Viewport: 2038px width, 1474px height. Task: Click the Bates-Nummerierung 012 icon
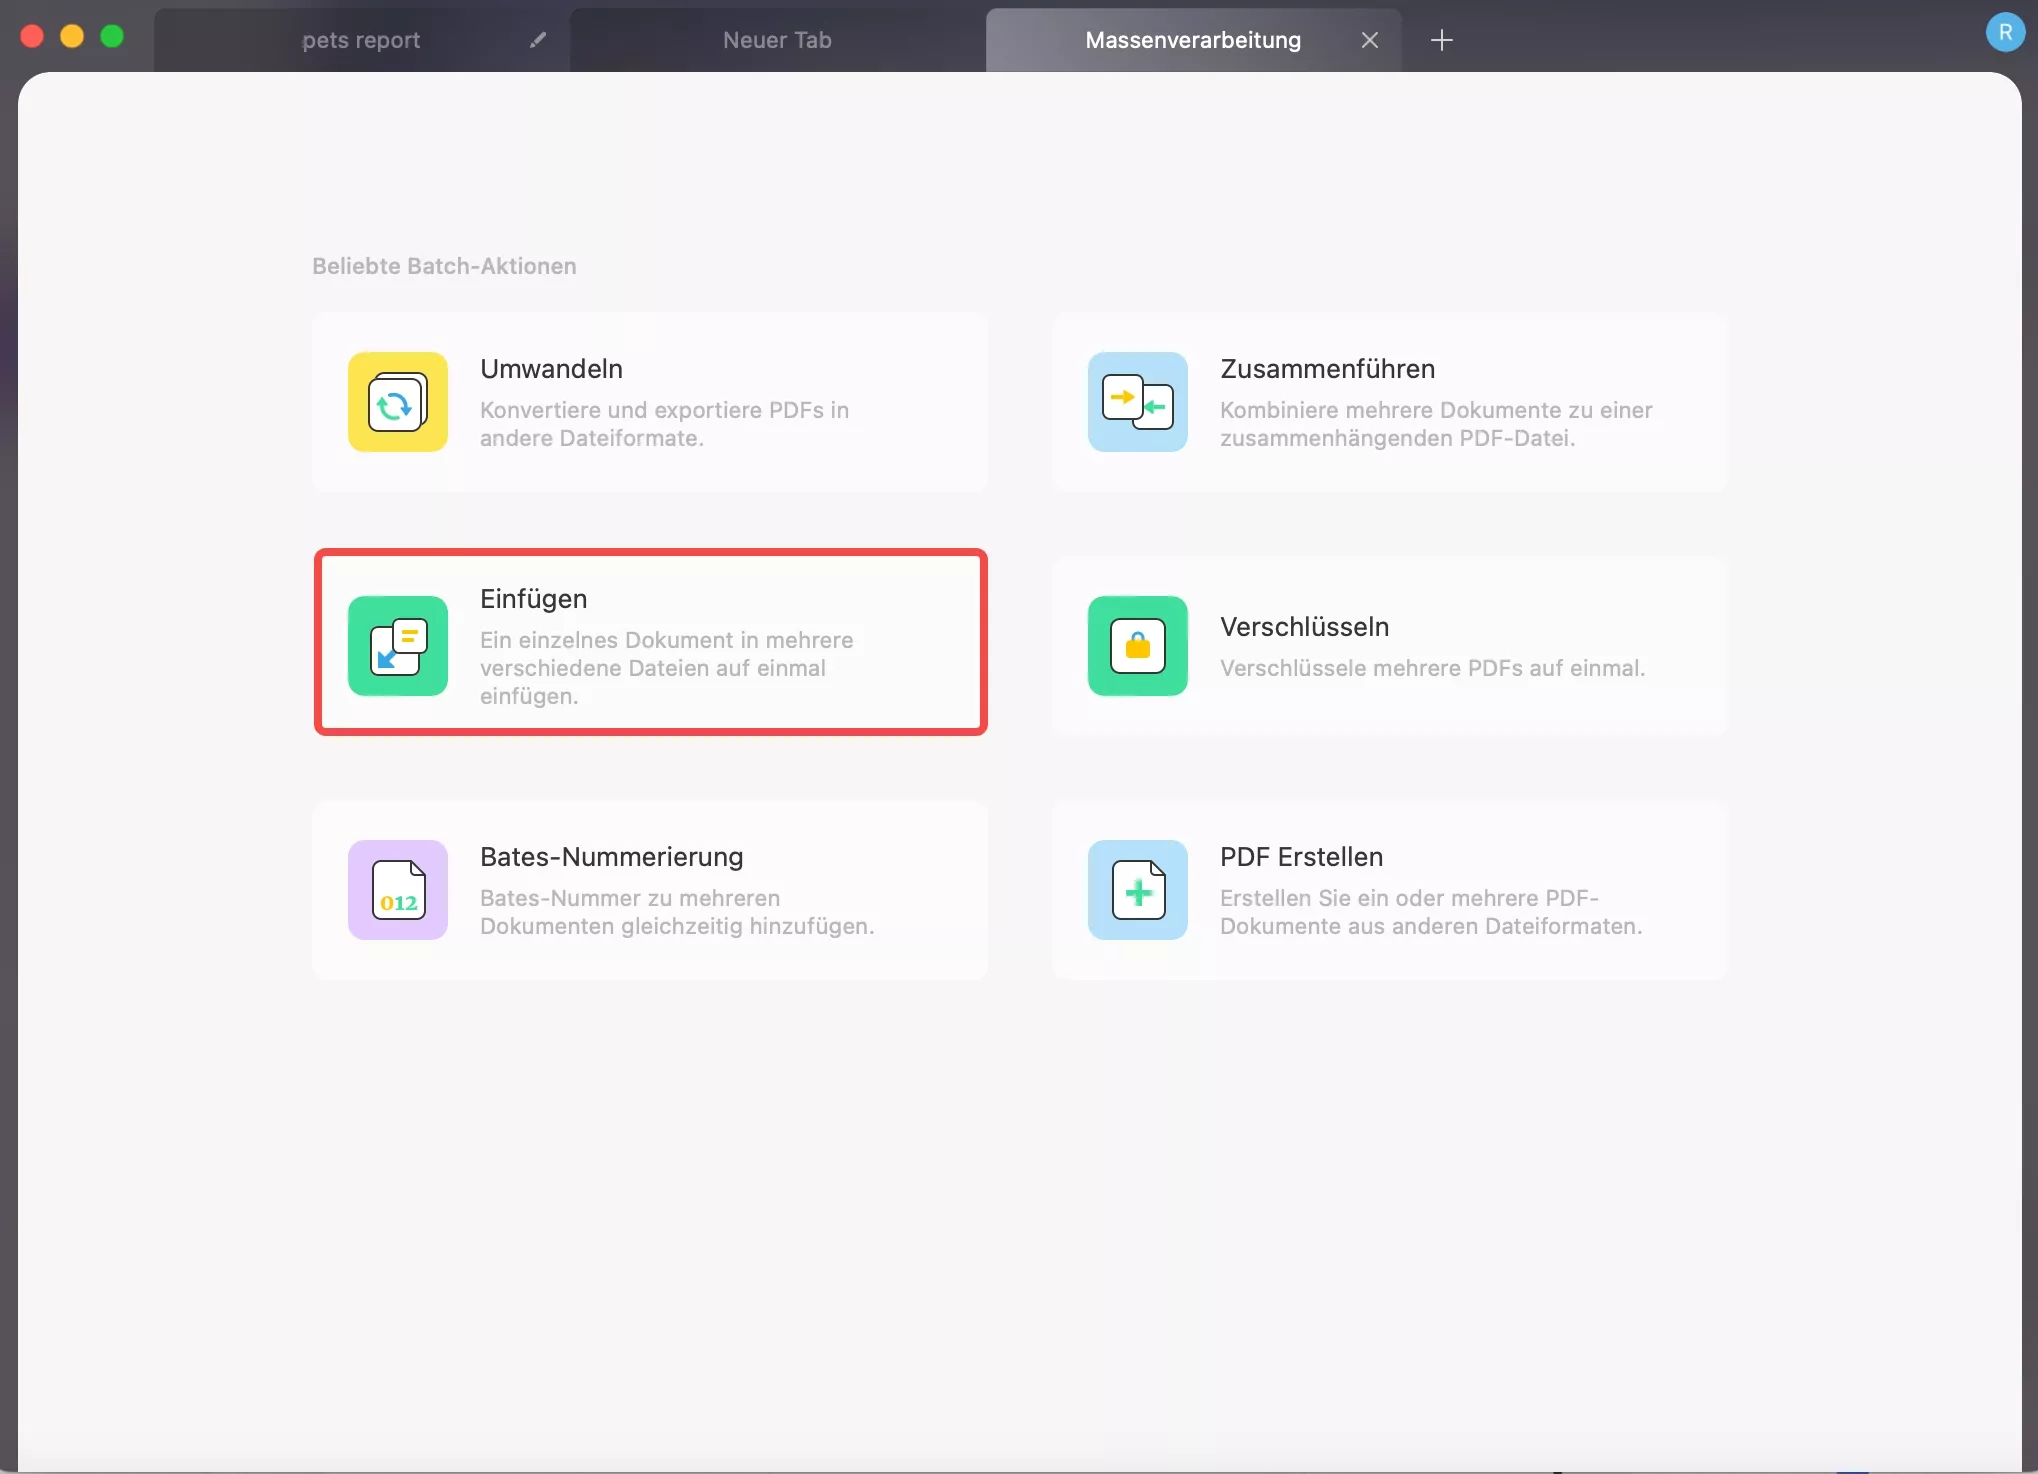click(398, 890)
